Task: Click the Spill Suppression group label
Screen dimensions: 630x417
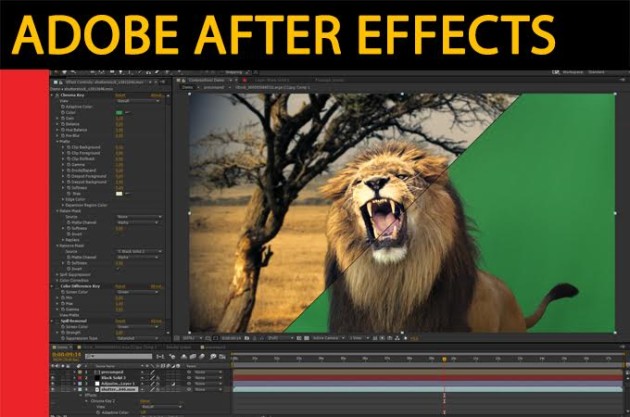Action: pos(75,275)
